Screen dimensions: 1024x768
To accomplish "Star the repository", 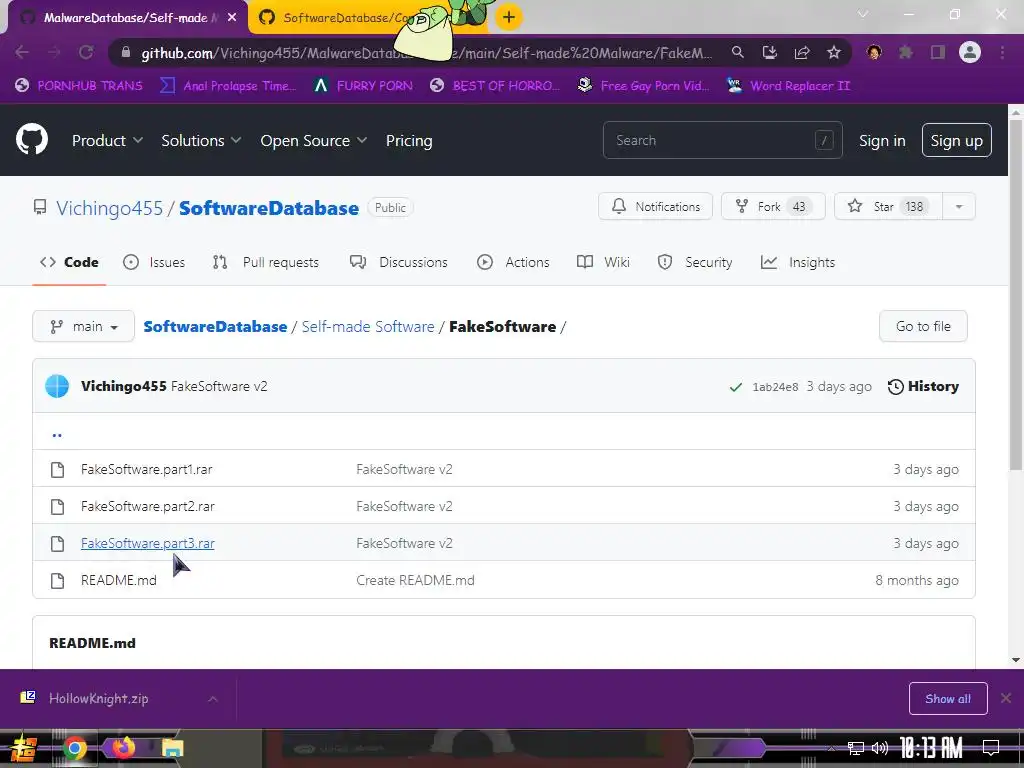I will click(x=889, y=206).
